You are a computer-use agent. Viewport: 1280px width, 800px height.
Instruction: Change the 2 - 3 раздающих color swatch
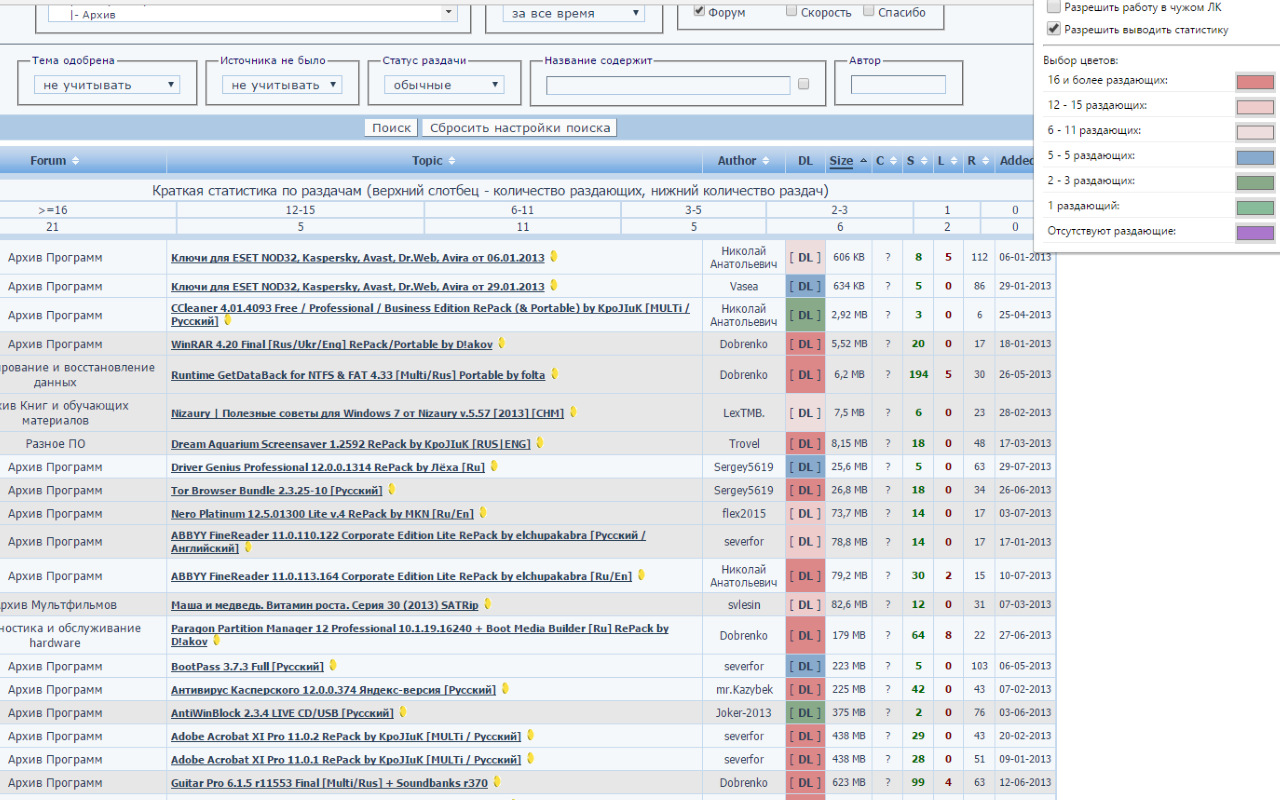[1255, 183]
